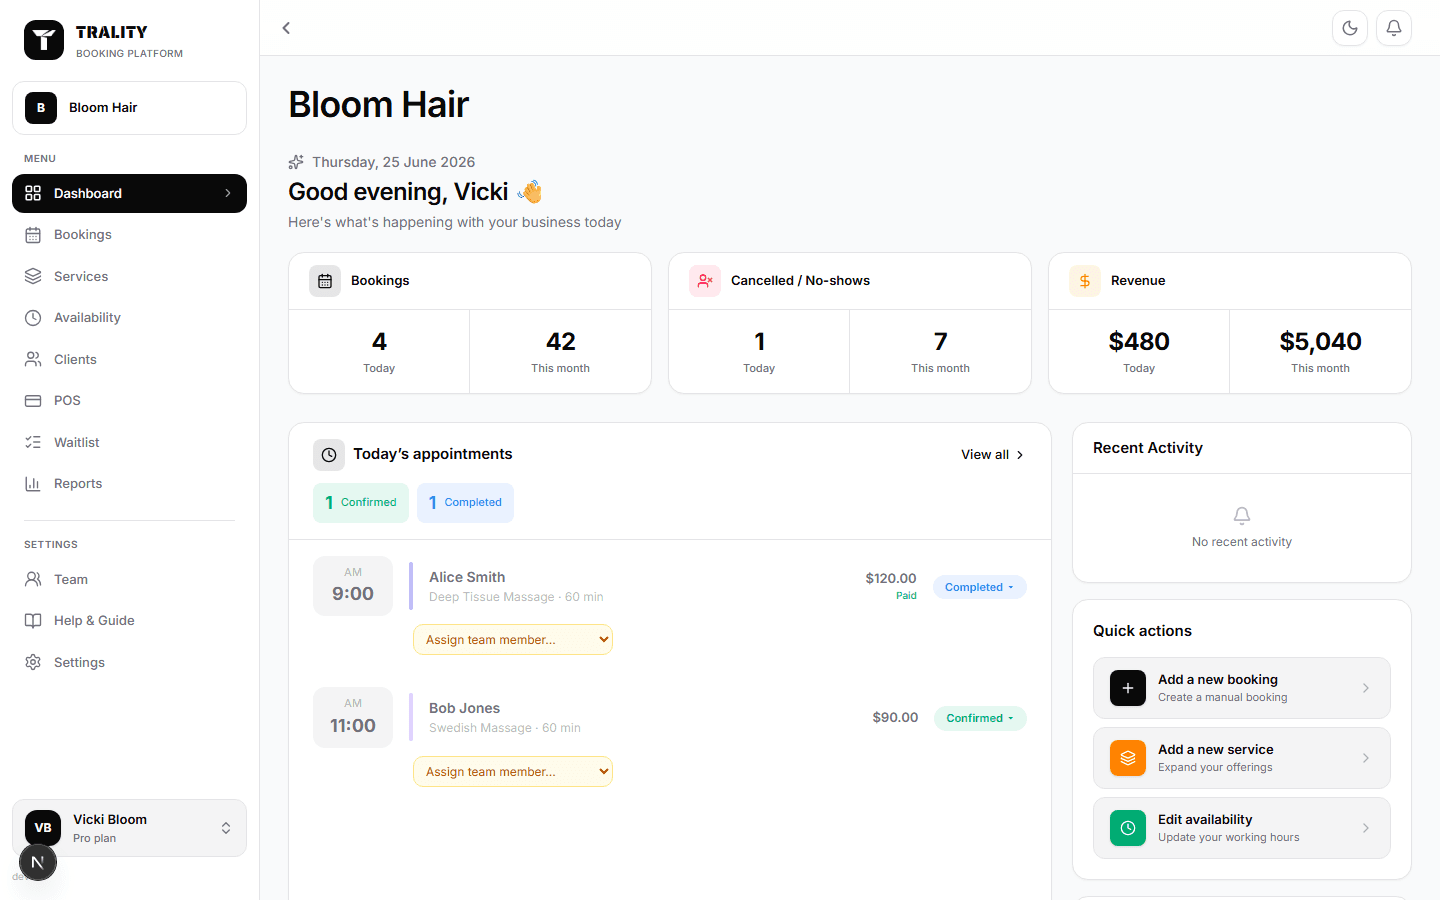1440x900 pixels.
Task: Click the Clients people icon in sidebar
Action: coord(33,359)
